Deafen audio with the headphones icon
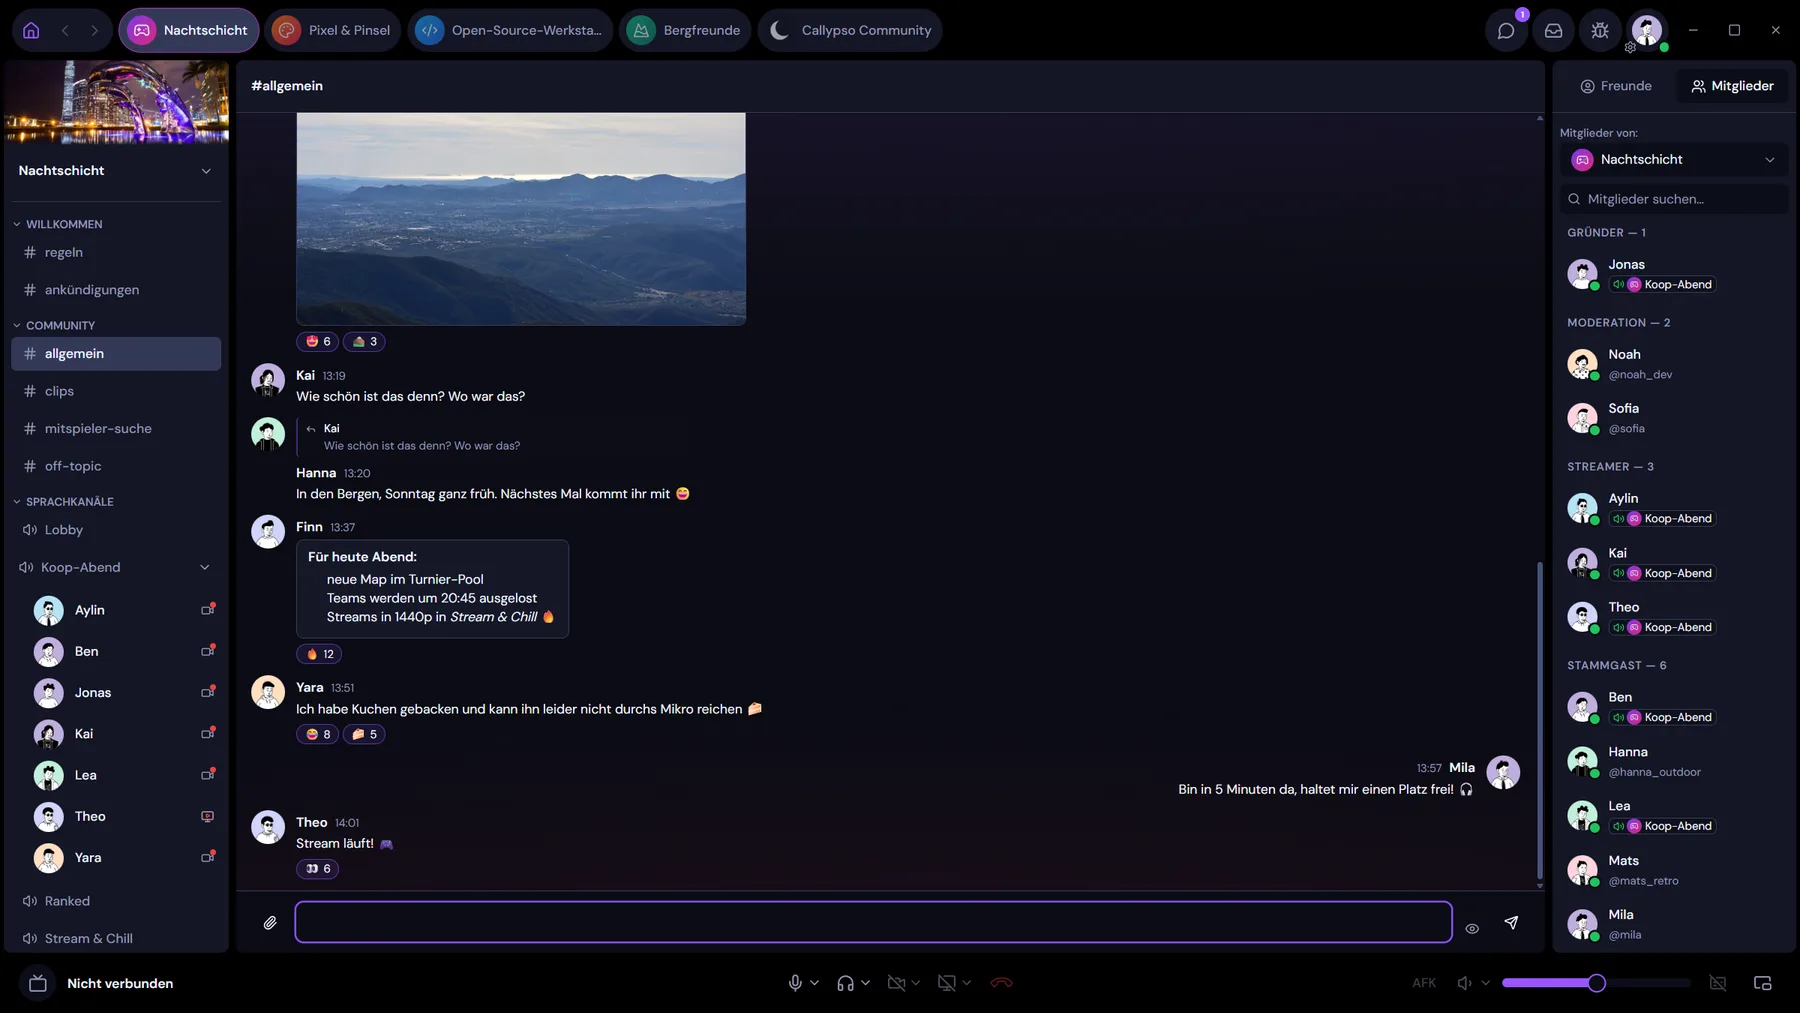 845,983
